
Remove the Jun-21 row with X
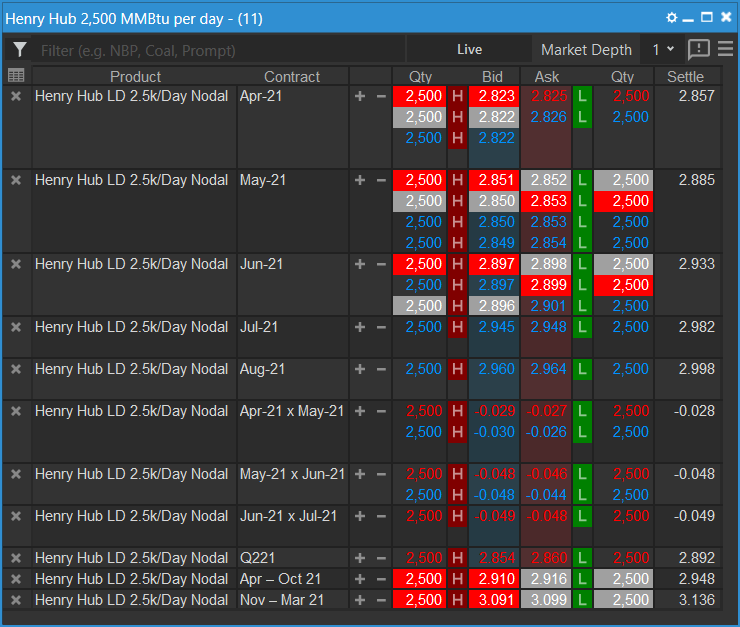[16, 264]
